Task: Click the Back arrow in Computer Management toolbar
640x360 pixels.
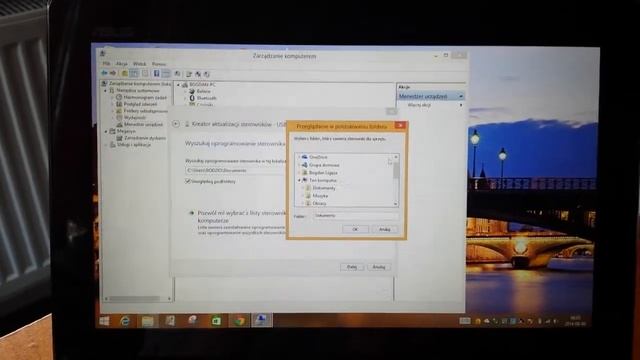Action: [x=104, y=73]
